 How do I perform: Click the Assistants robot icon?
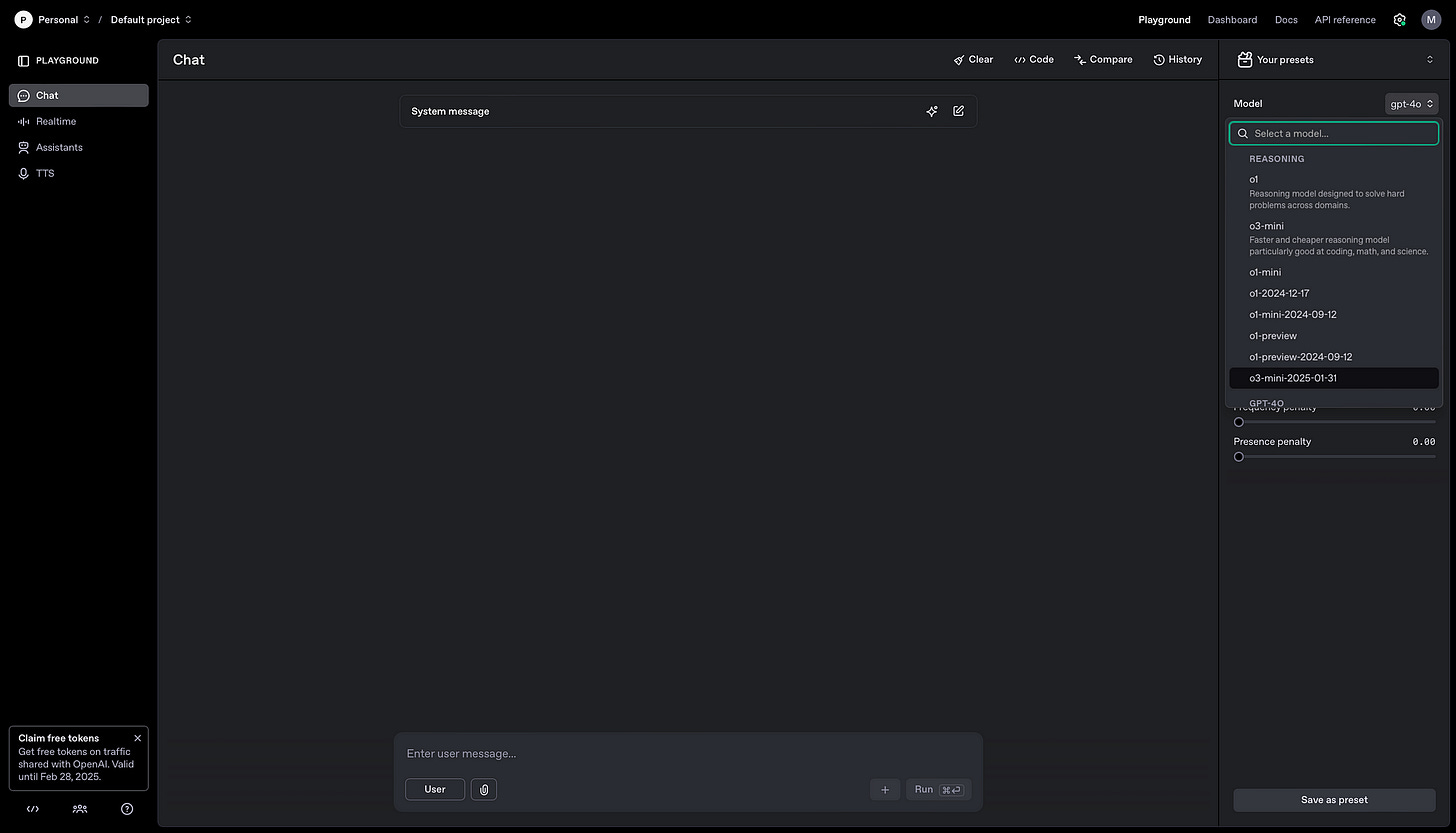tap(24, 148)
